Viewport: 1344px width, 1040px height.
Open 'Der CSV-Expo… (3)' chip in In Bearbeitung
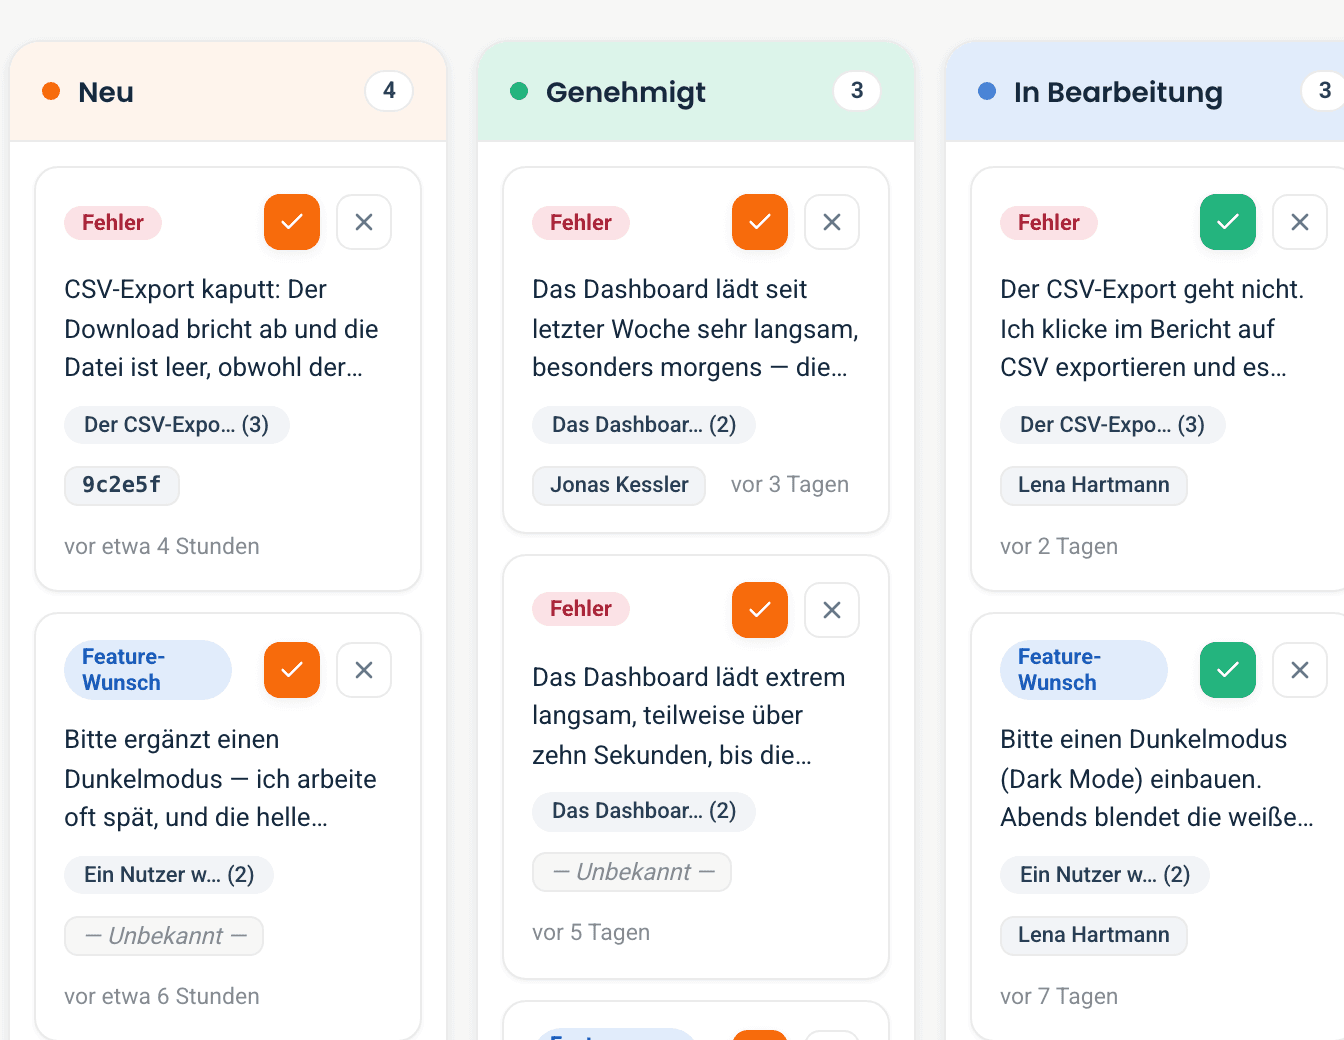(x=1113, y=425)
